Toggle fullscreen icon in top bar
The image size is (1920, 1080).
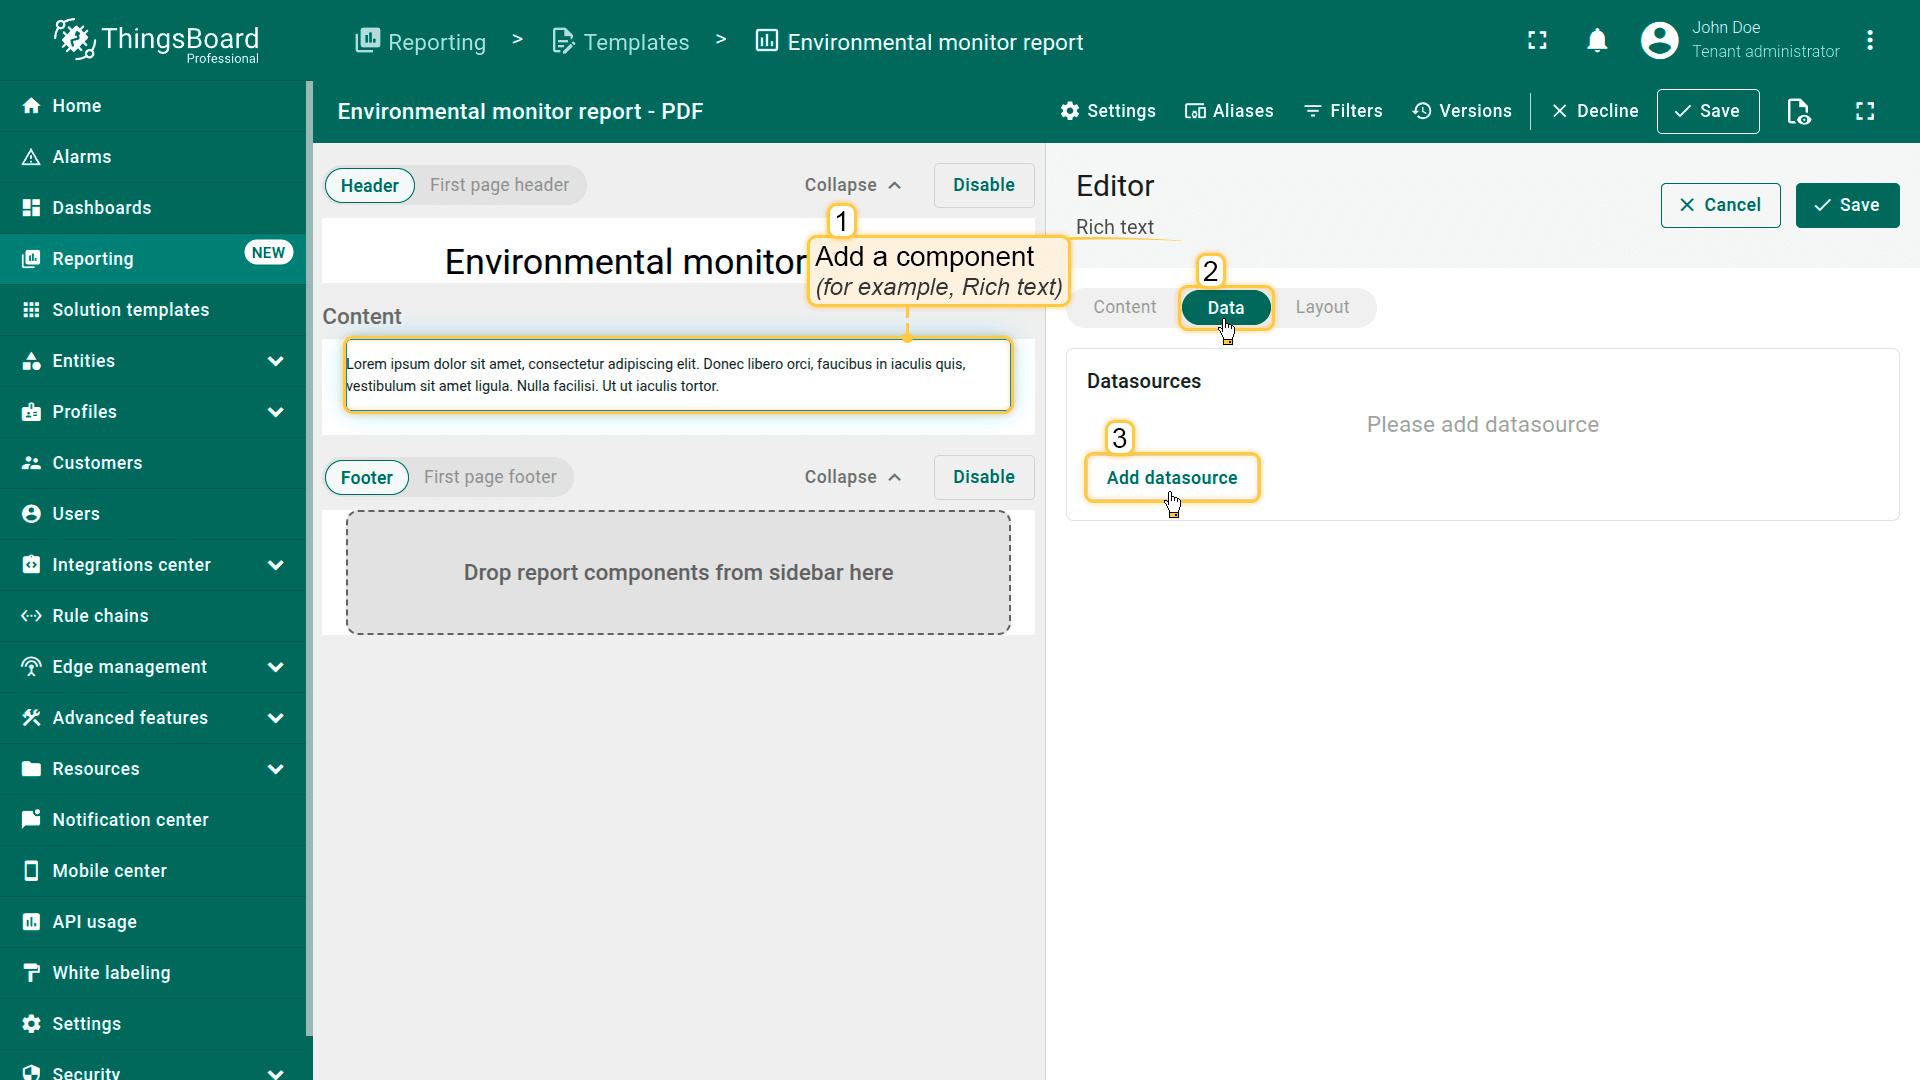[x=1537, y=41]
